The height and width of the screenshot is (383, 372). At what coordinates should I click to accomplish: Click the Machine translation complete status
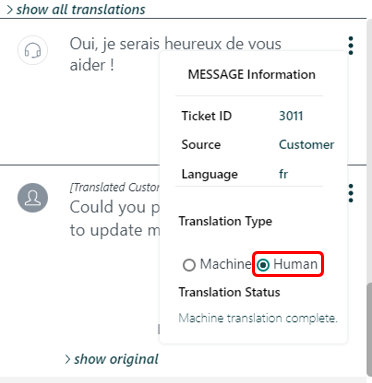click(x=258, y=318)
